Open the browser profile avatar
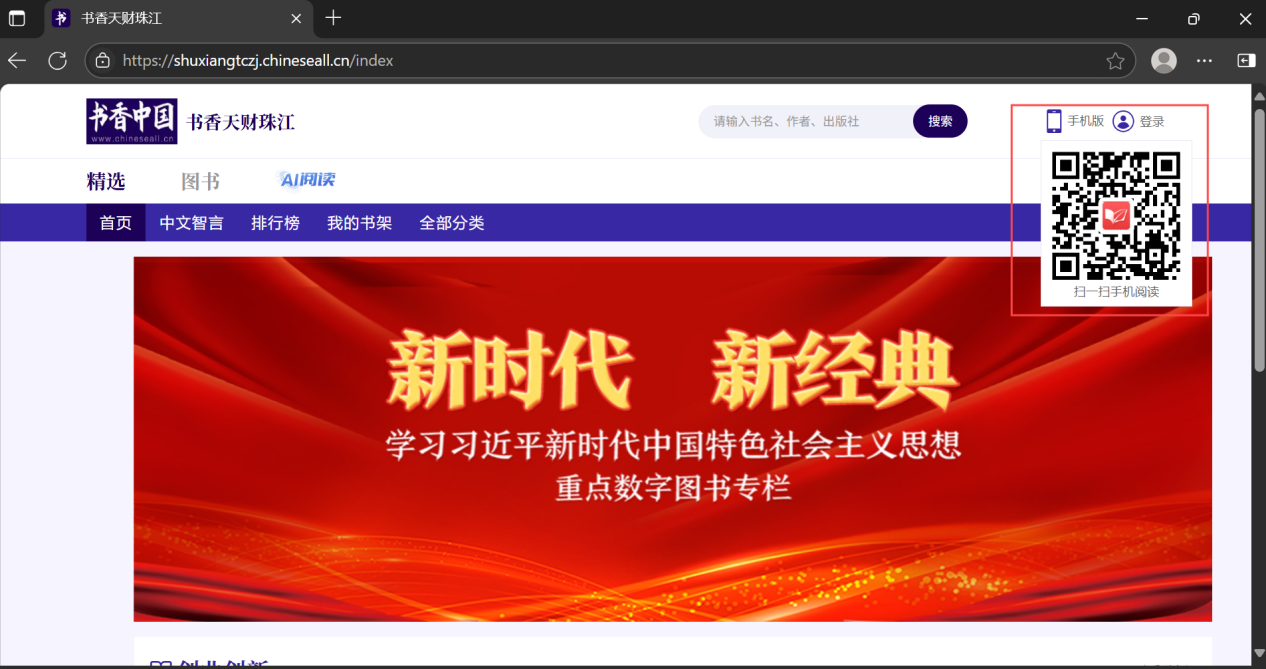1266x669 pixels. tap(1163, 61)
